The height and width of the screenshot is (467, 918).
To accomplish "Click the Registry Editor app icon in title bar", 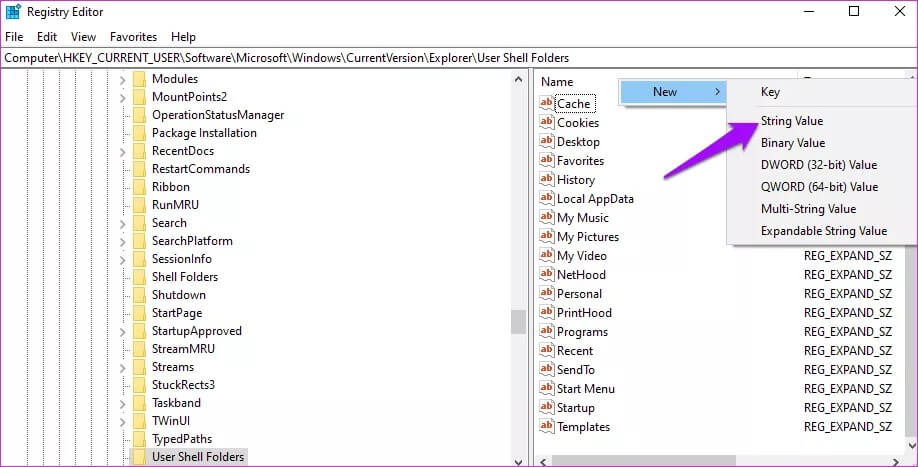I will click(12, 12).
